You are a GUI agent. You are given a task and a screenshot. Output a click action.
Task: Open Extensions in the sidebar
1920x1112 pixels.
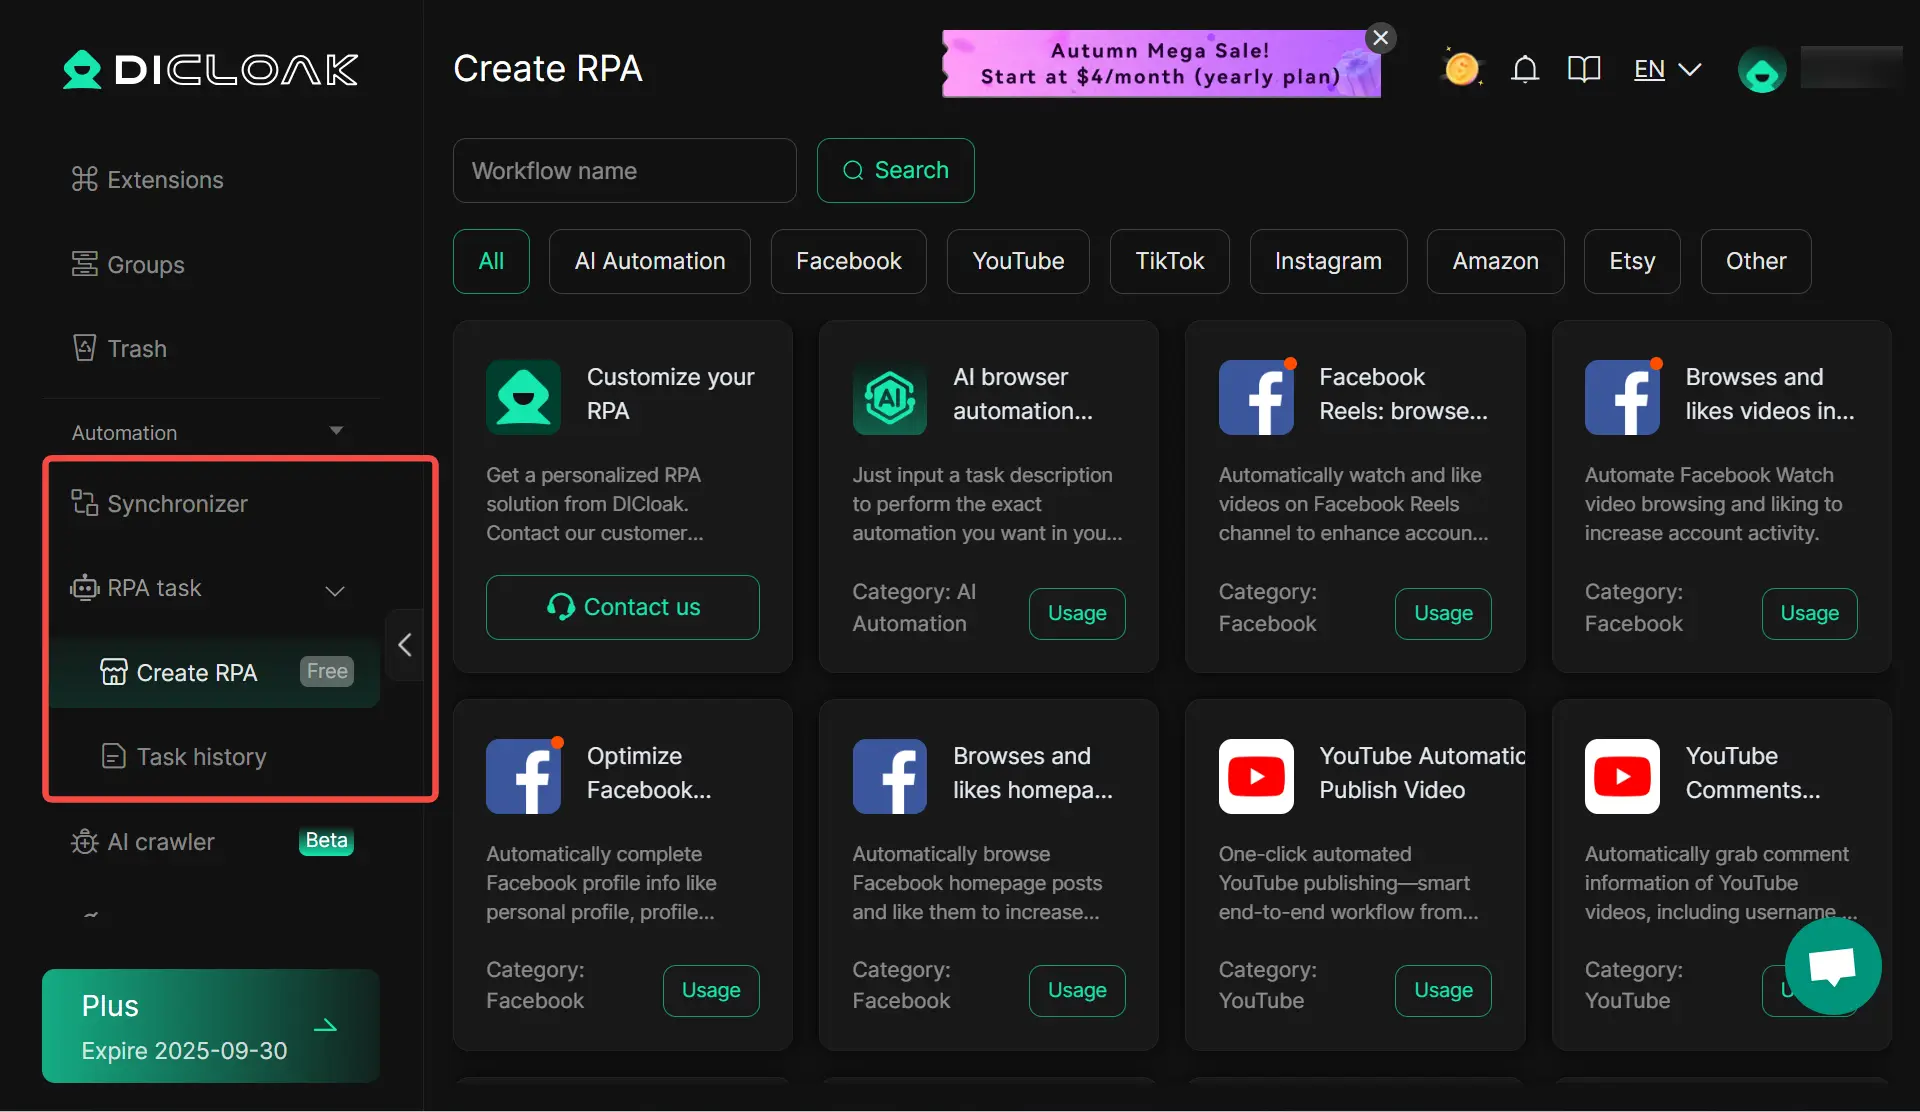click(147, 180)
